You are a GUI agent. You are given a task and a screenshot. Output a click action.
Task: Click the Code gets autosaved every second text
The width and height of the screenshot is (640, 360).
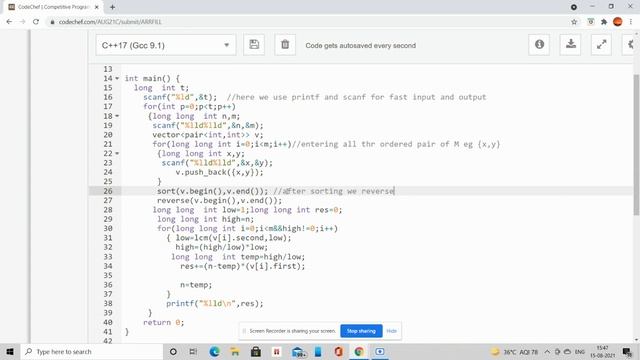pyautogui.click(x=361, y=45)
